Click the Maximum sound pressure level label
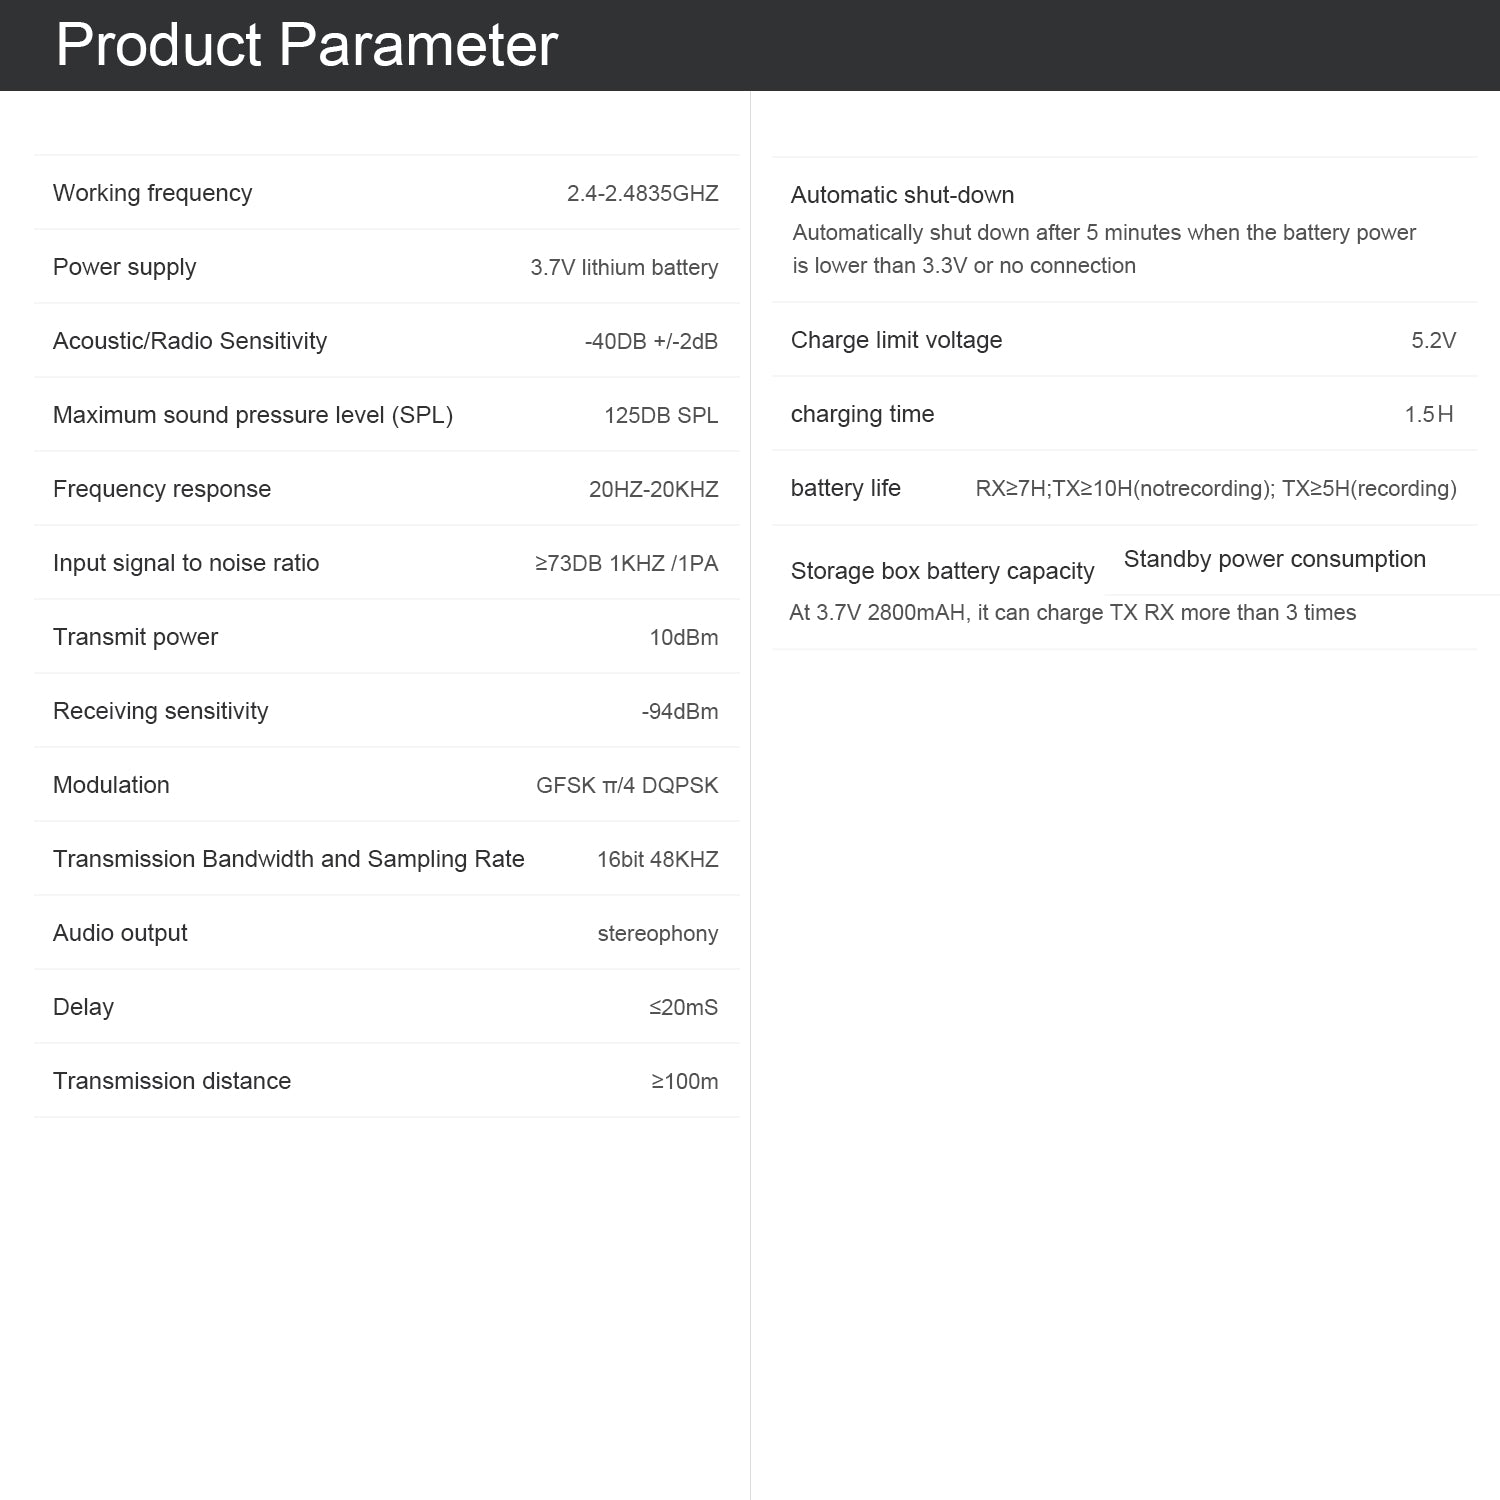 (252, 415)
